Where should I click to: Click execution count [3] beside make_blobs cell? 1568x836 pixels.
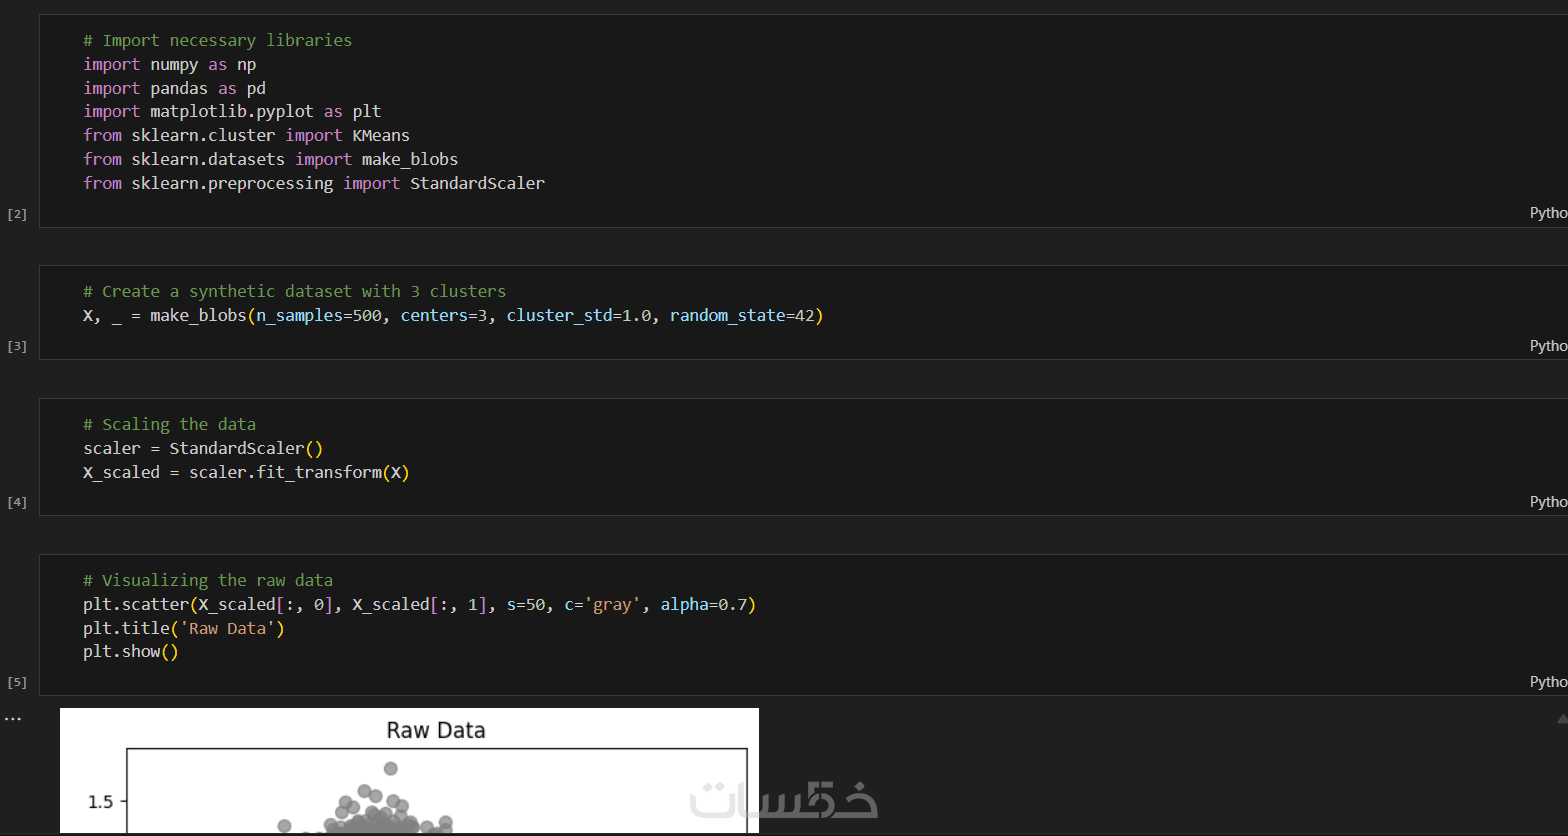tap(17, 346)
